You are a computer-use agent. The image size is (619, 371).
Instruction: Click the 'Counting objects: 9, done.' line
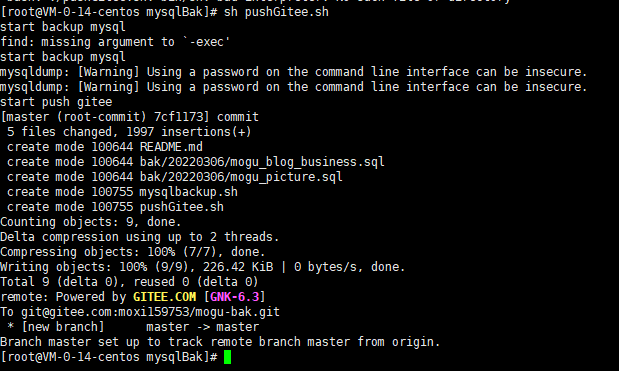click(90, 222)
